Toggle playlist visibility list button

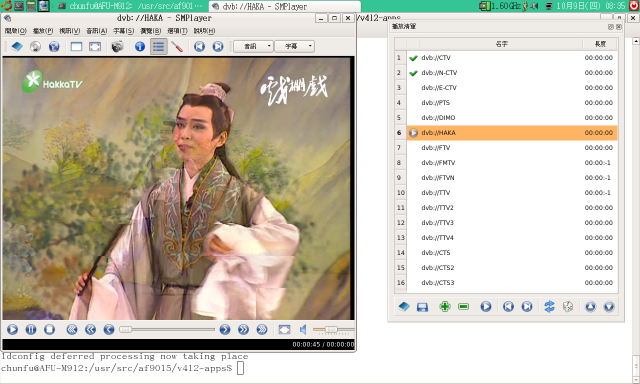point(158,47)
